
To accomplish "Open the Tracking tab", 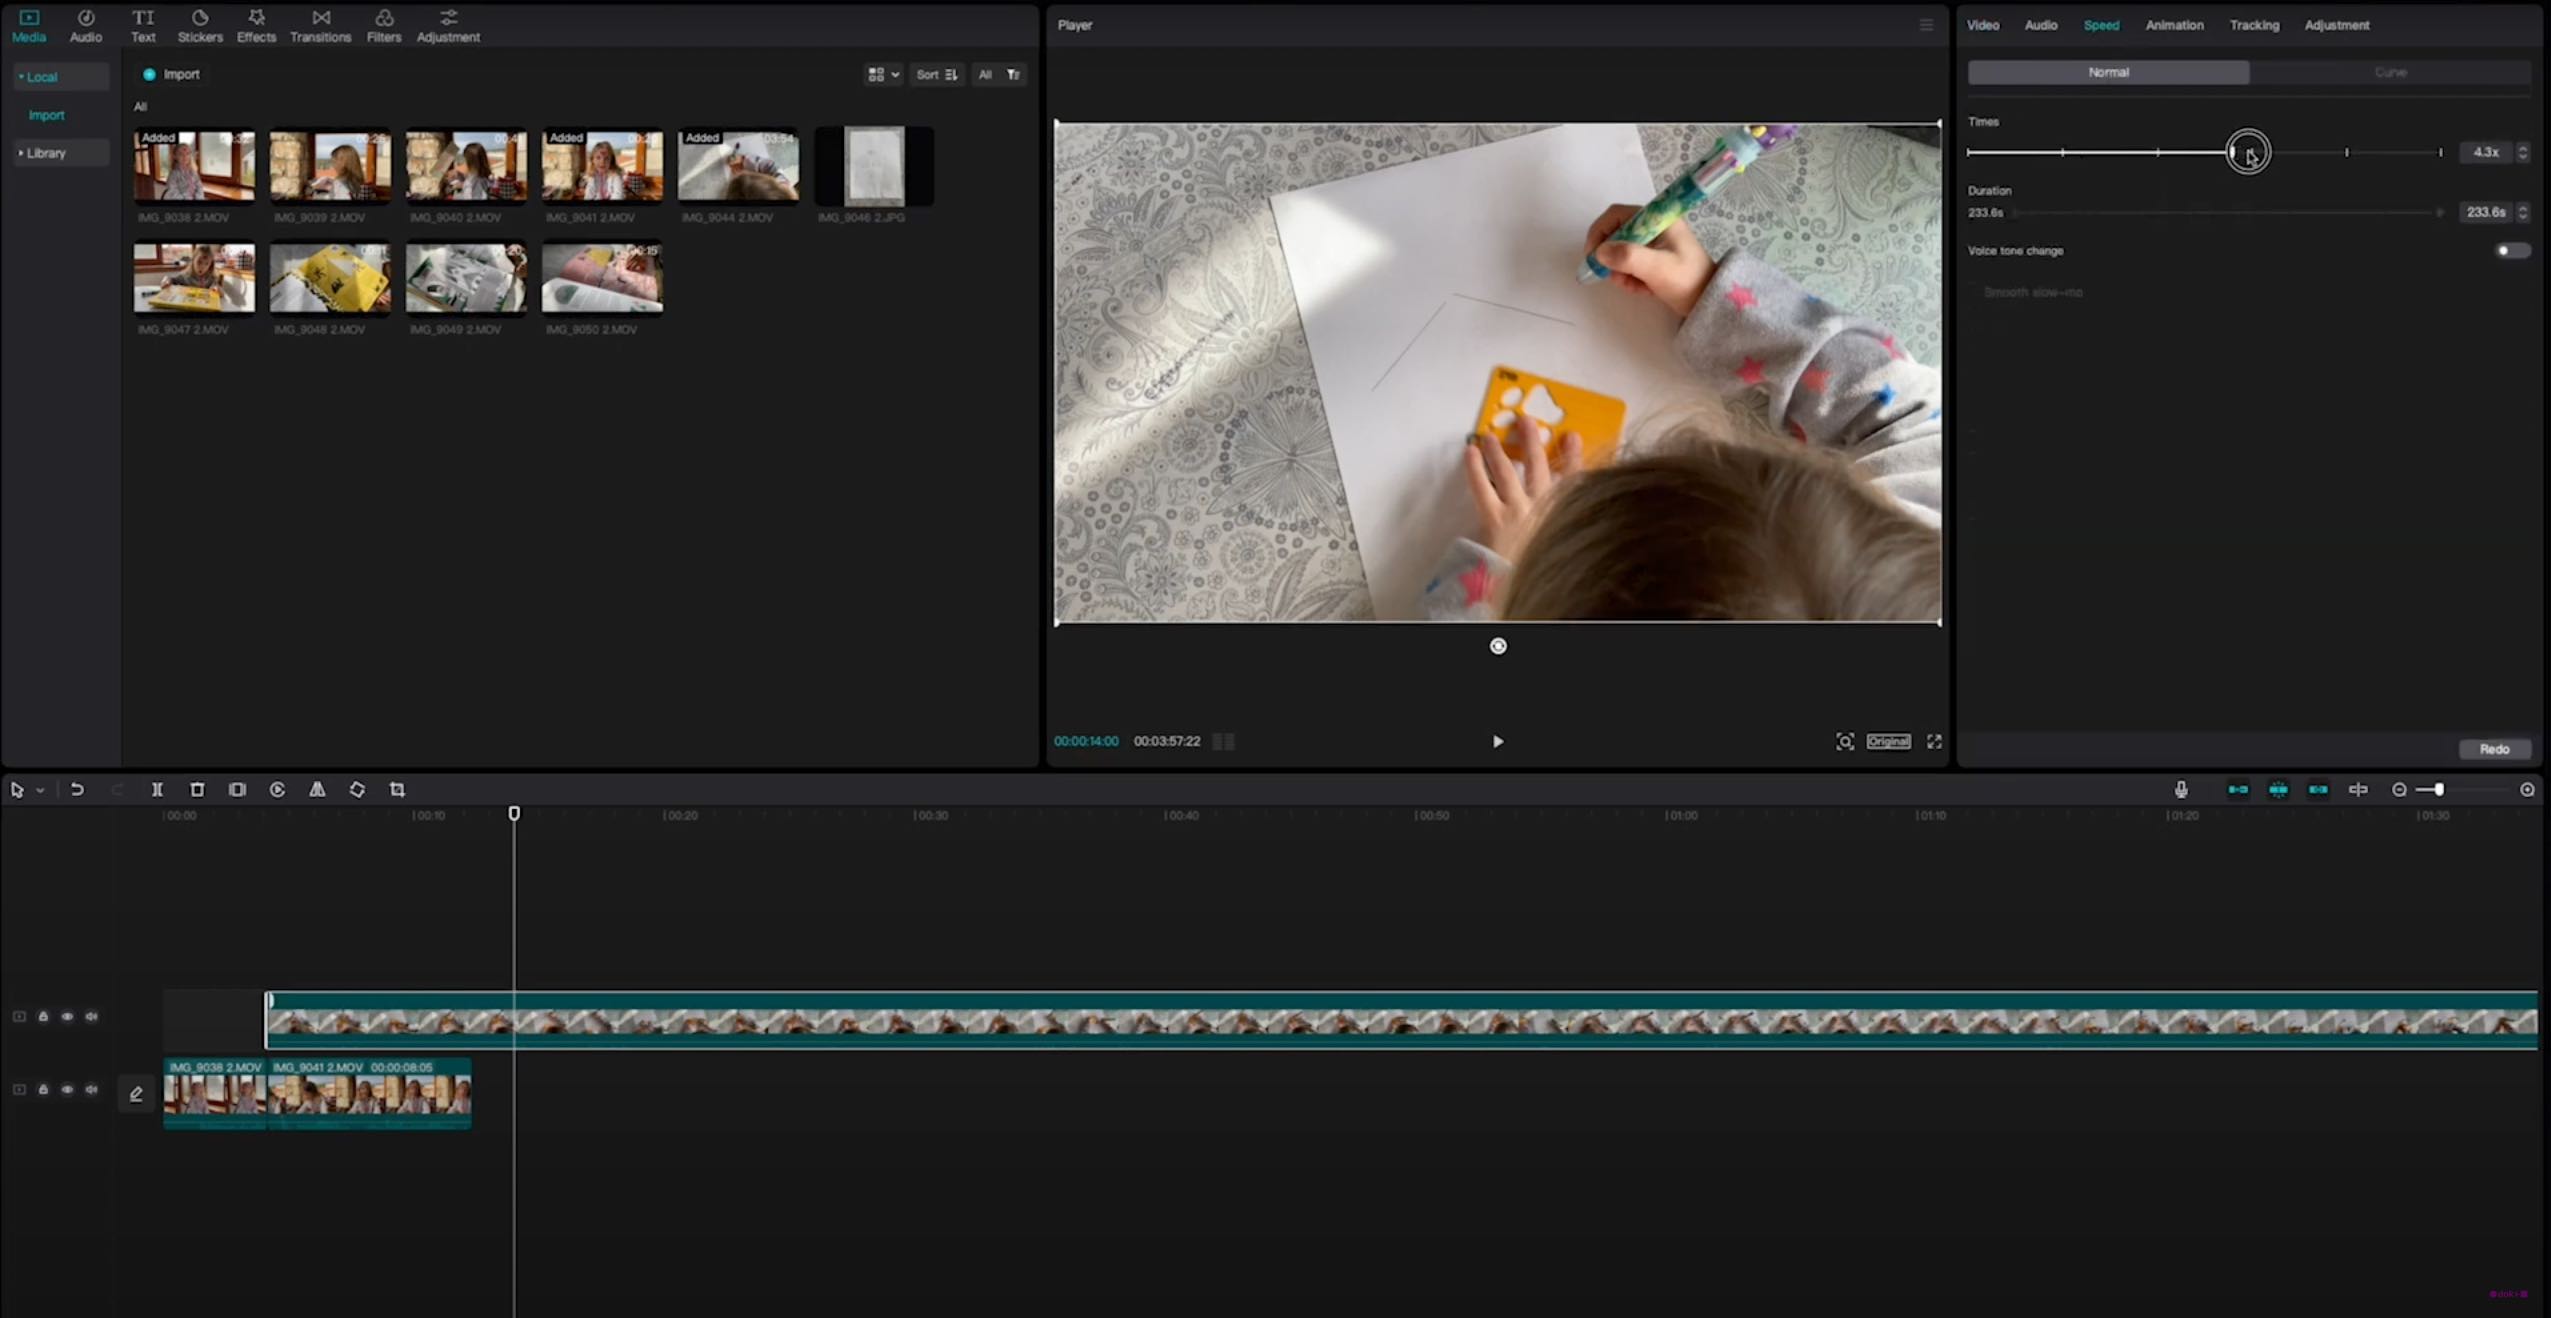I will click(x=2254, y=25).
